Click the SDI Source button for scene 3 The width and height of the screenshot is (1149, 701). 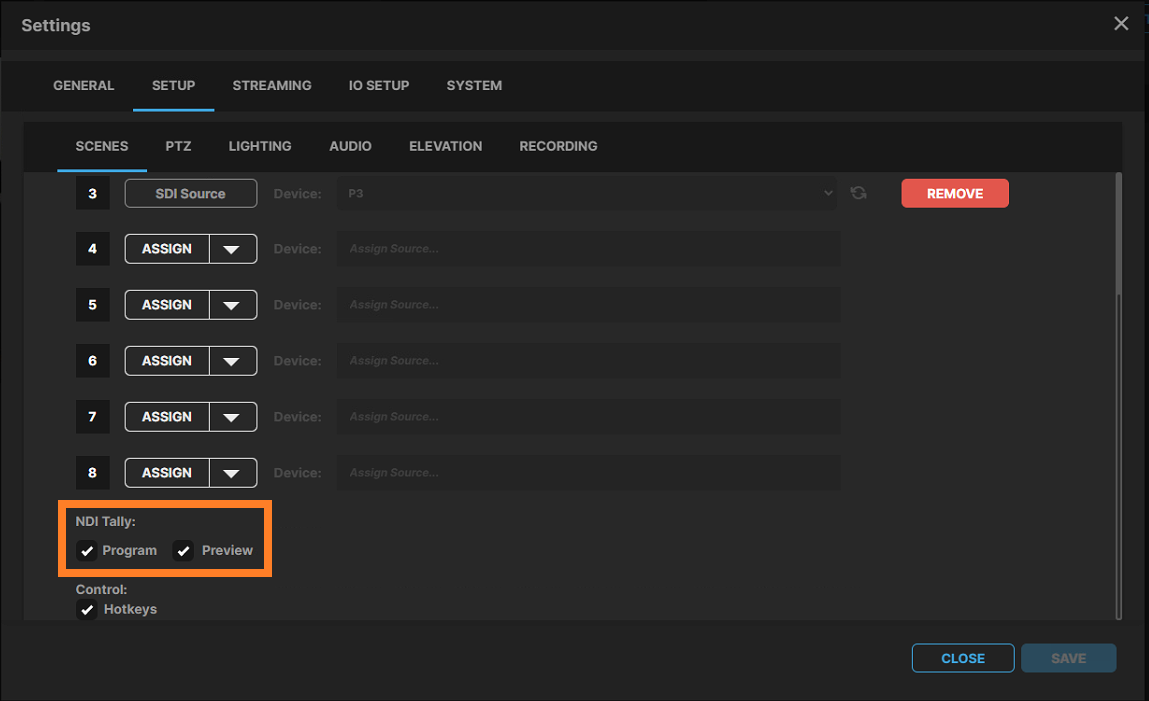pyautogui.click(x=190, y=193)
